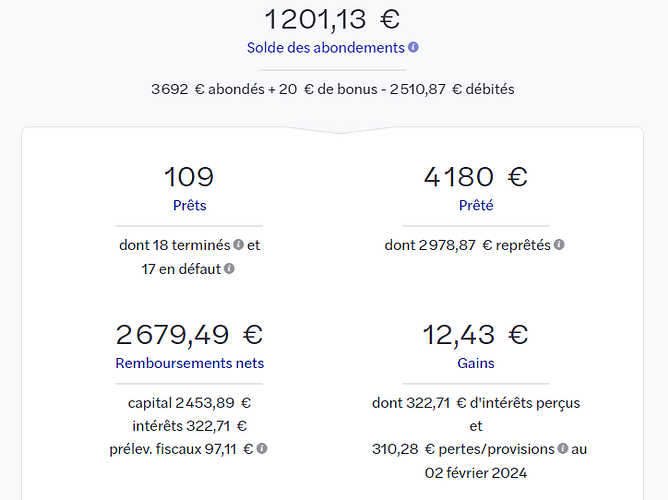This screenshot has height=500, width=668.
Task: Open the Prêté link
Action: point(475,206)
